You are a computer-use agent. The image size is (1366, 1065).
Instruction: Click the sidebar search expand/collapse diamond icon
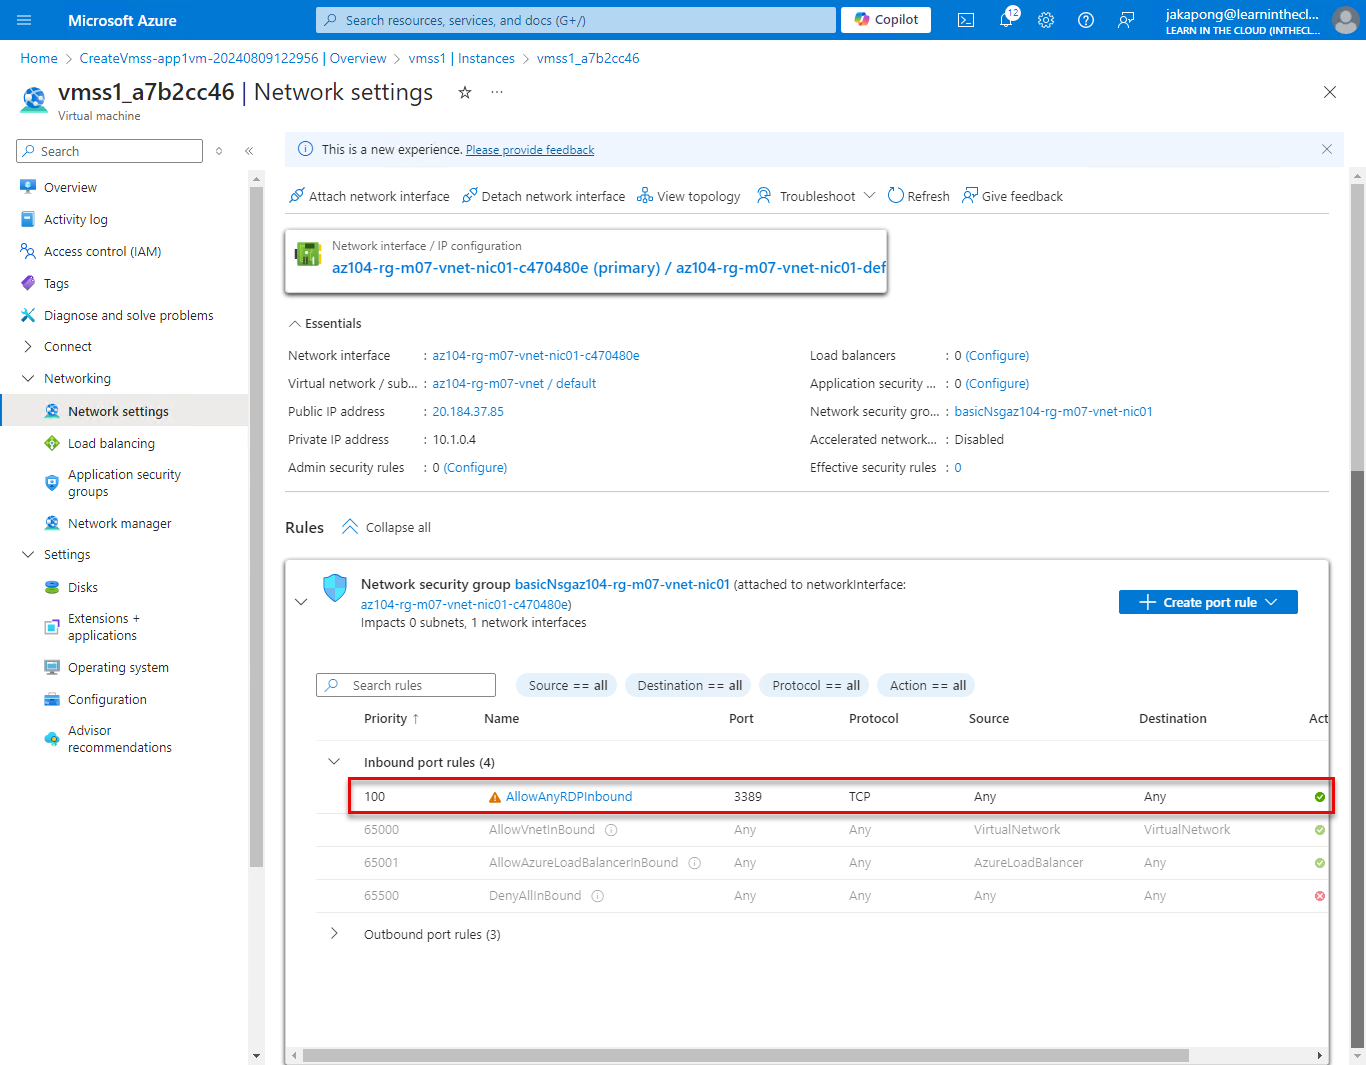219,151
